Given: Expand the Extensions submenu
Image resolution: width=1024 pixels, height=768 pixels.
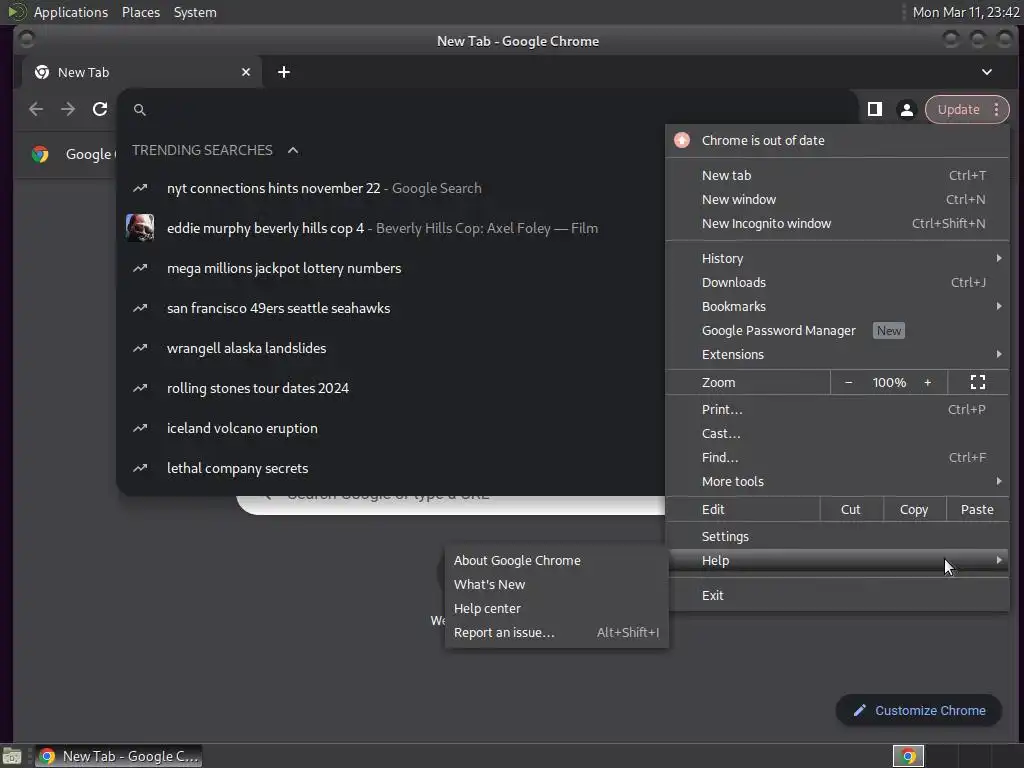Looking at the screenshot, I should coord(837,355).
